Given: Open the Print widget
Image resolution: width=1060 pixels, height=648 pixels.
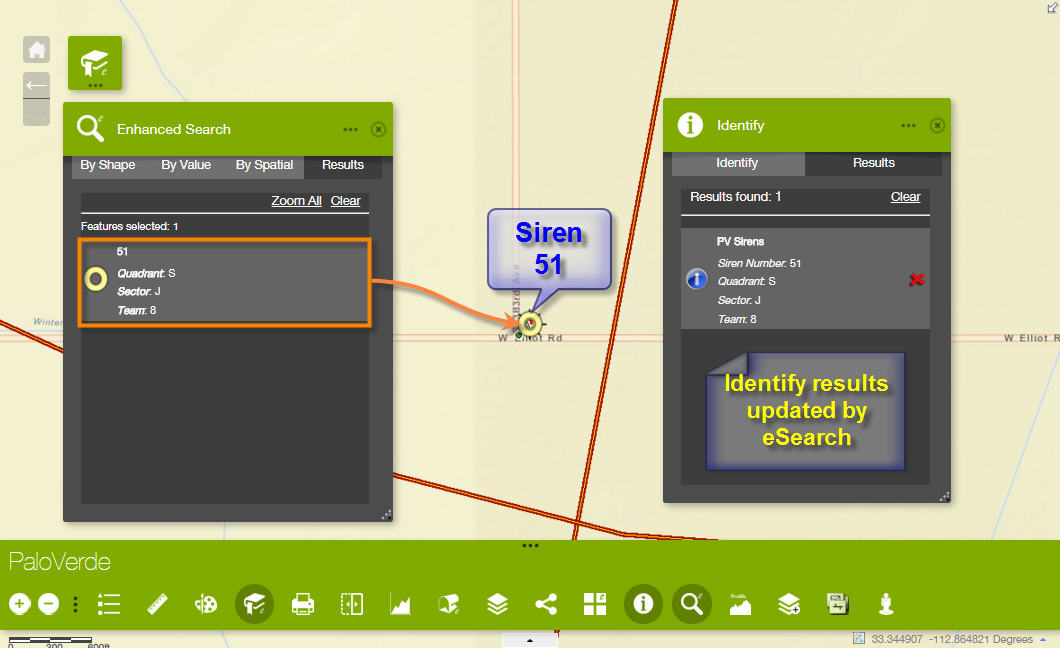Looking at the screenshot, I should (303, 603).
